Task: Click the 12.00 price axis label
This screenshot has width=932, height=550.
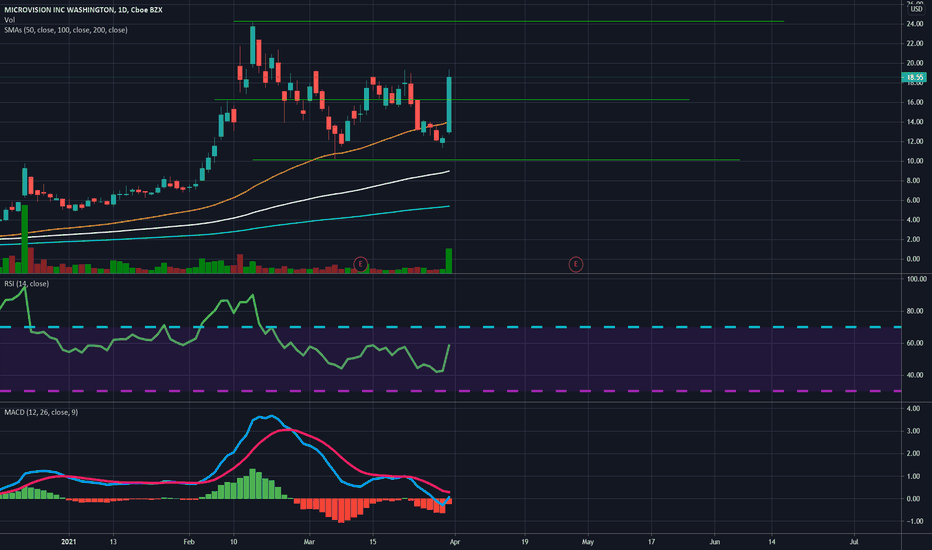Action: (x=915, y=142)
